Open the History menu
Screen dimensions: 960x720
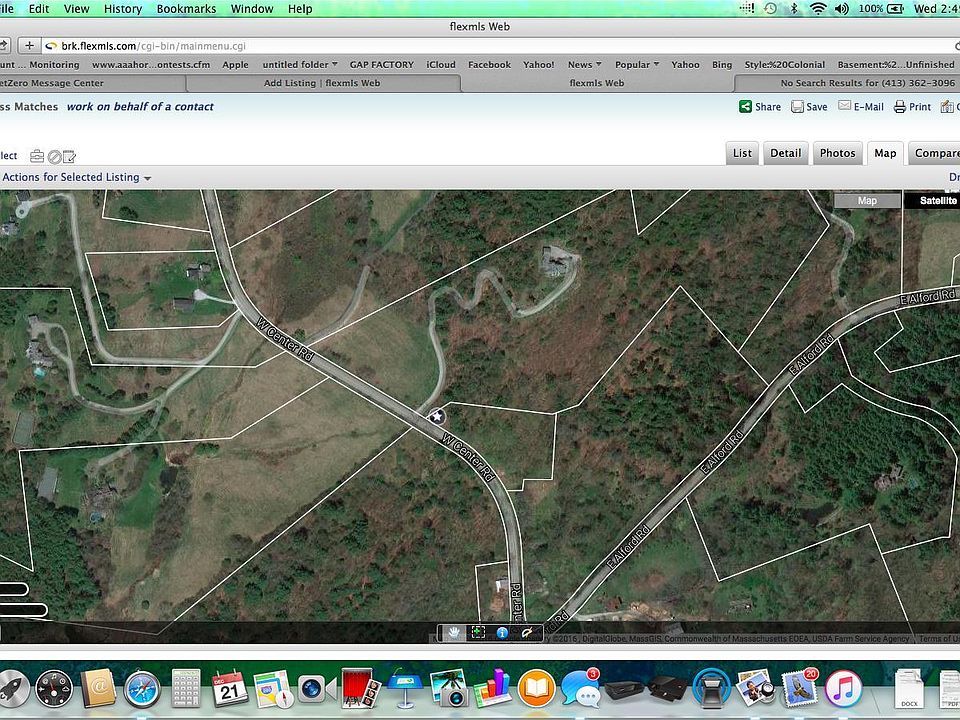tap(122, 9)
